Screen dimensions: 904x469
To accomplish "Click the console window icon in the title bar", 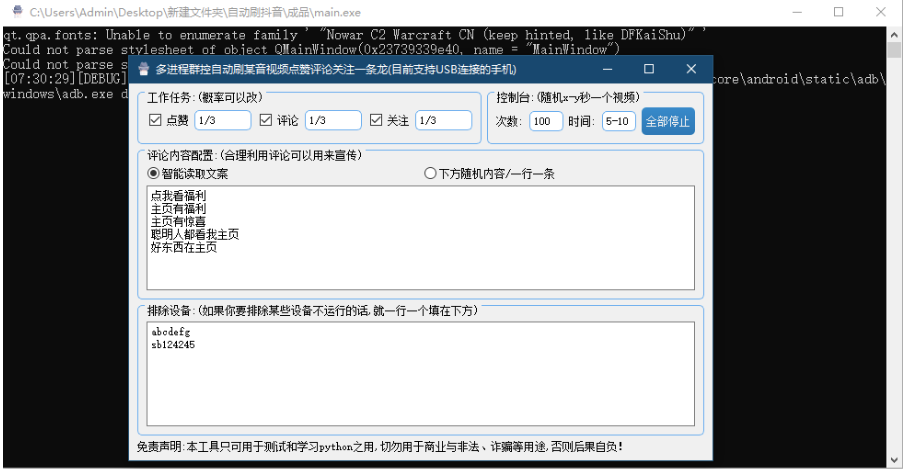I will pyautogui.click(x=14, y=12).
